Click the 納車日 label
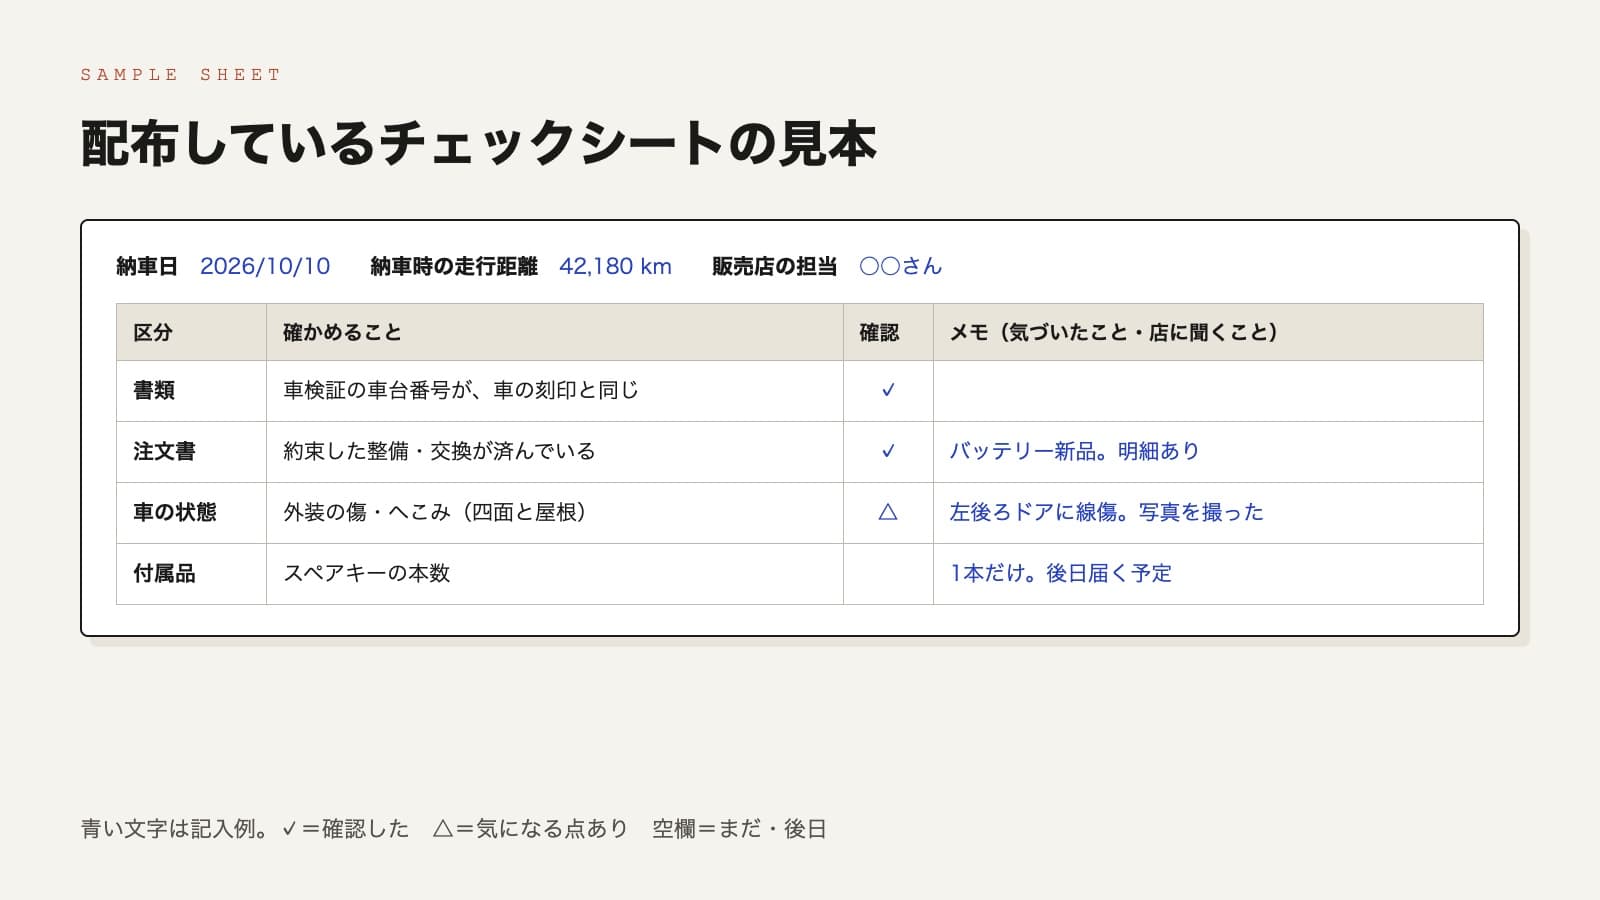This screenshot has width=1600, height=900. tap(147, 266)
